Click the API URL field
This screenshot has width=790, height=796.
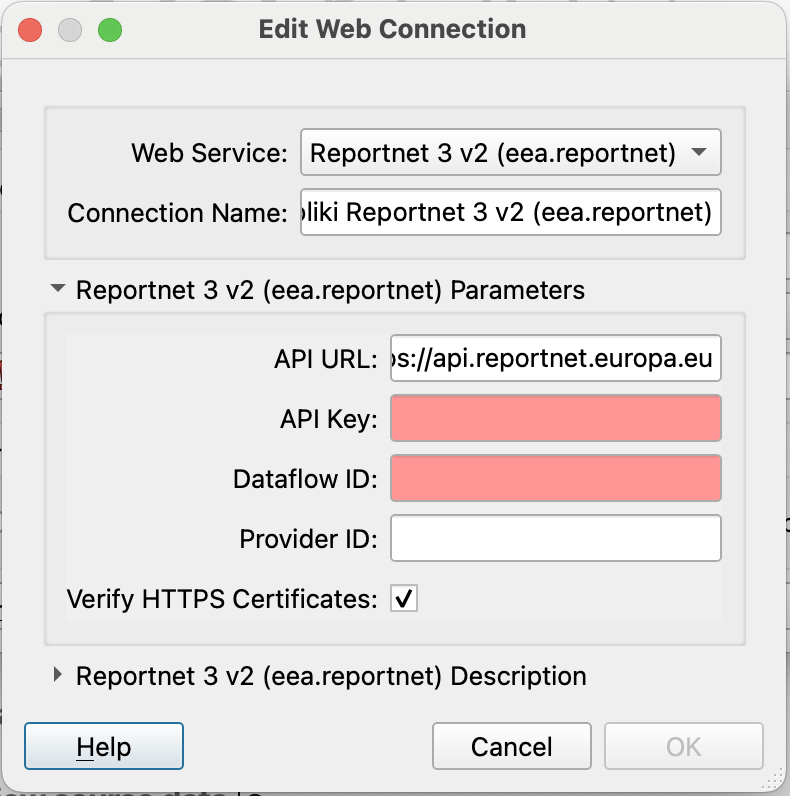click(x=555, y=358)
